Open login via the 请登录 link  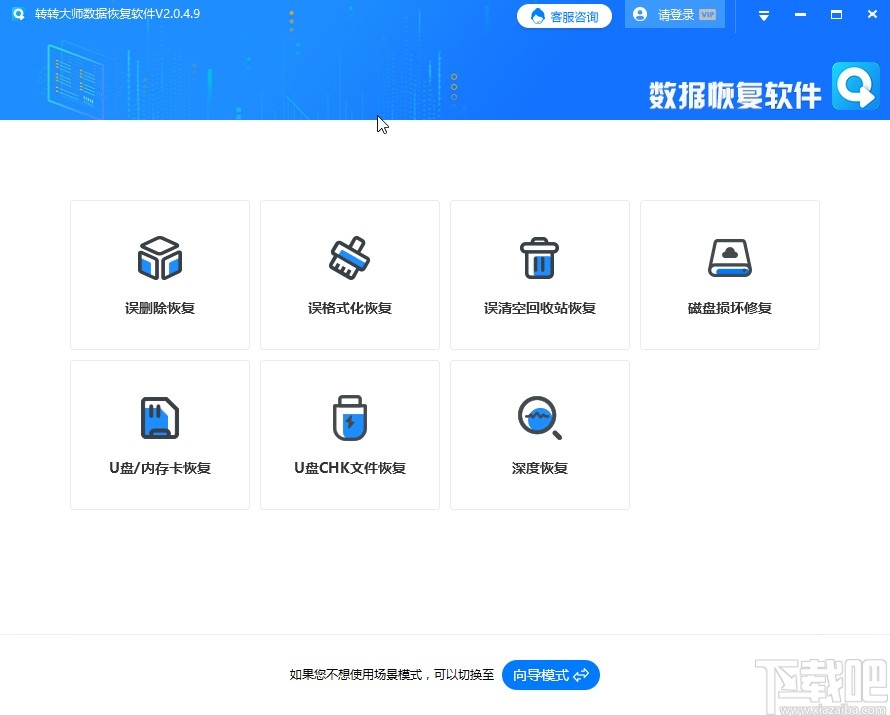675,14
